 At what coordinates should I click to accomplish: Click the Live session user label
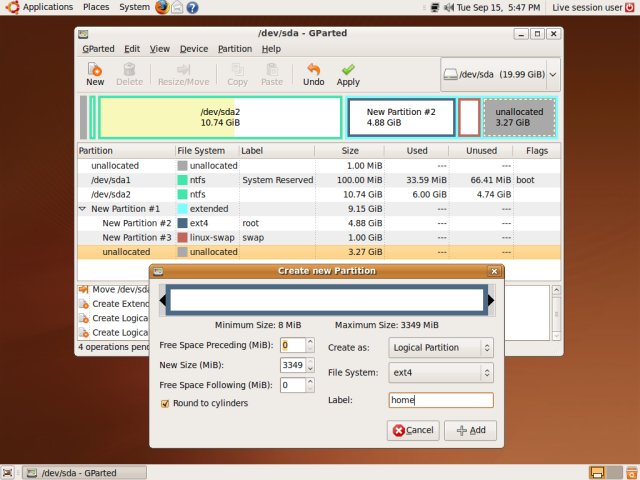[587, 7]
